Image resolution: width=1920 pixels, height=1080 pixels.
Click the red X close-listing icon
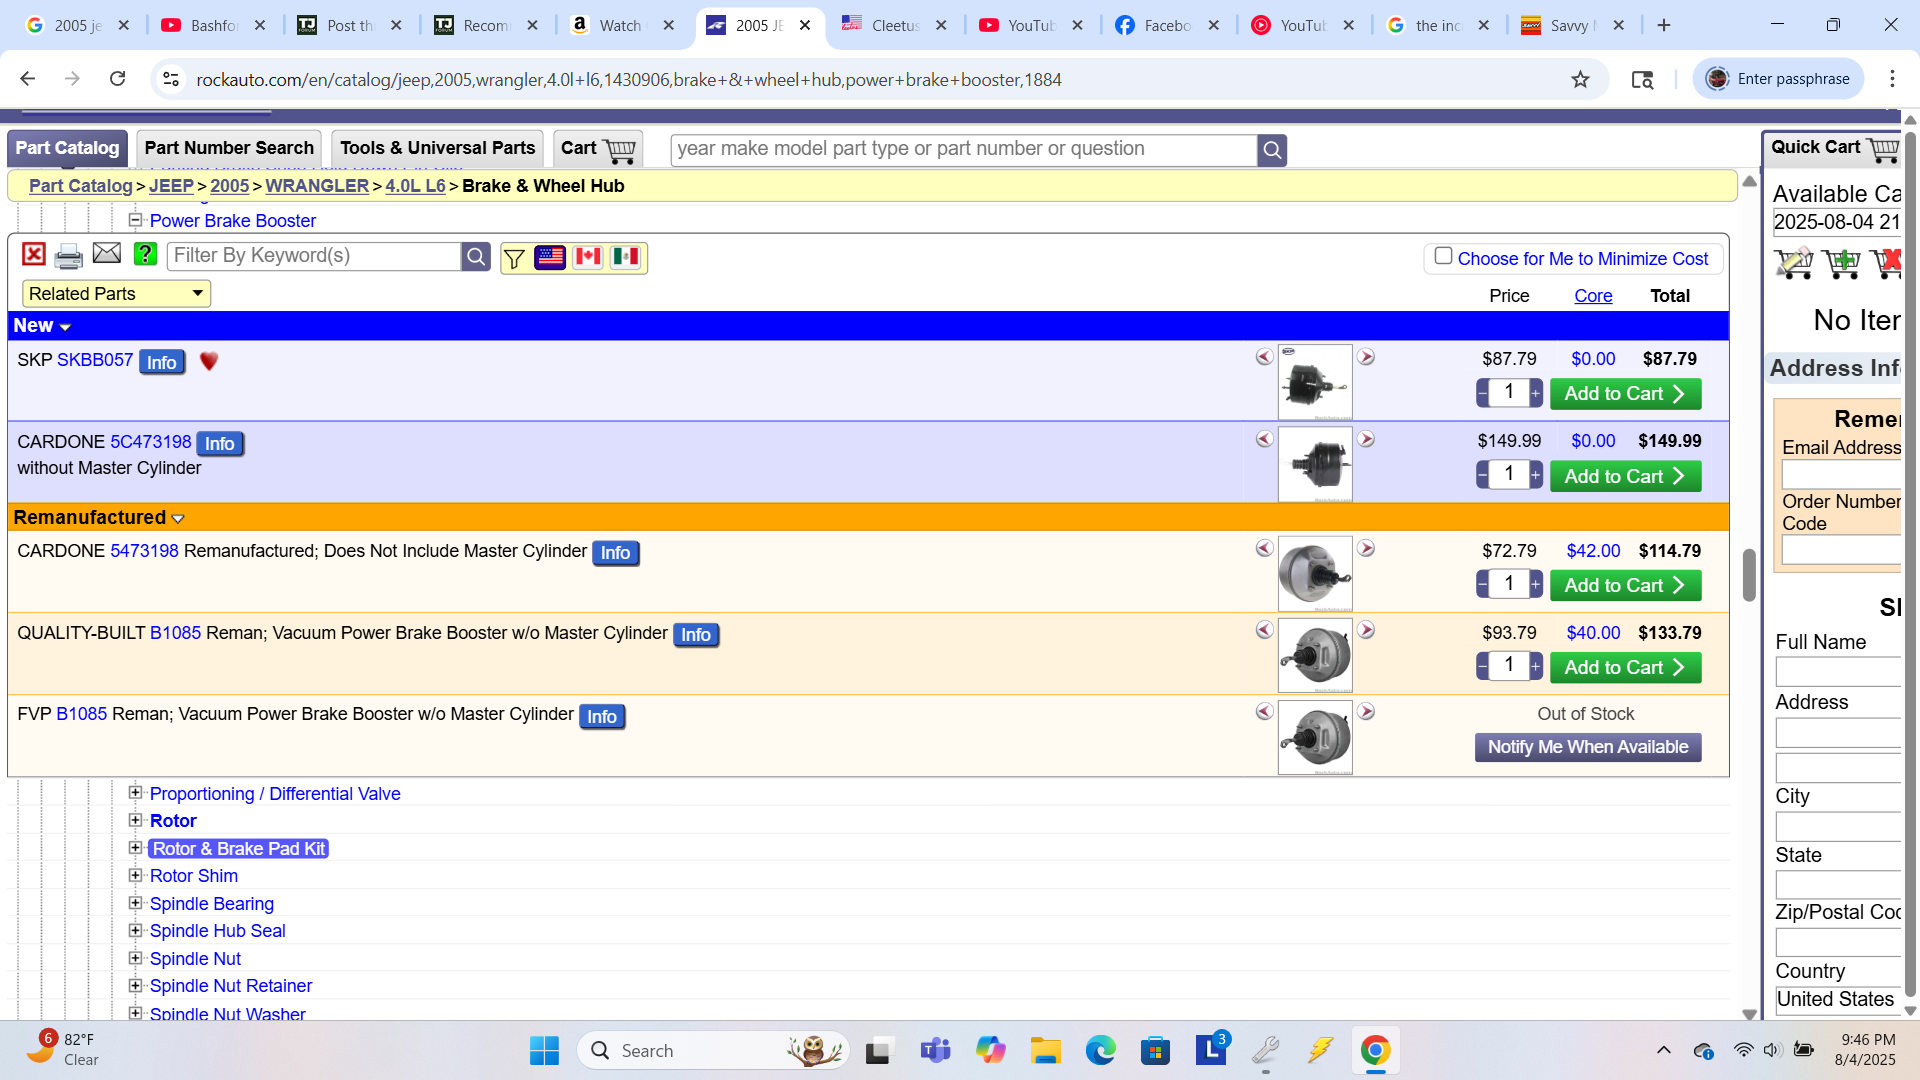[34, 255]
